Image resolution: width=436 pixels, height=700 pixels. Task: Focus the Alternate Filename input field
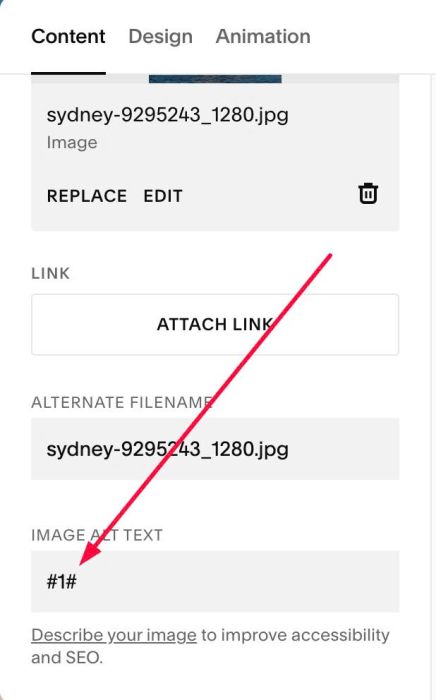tap(215, 449)
